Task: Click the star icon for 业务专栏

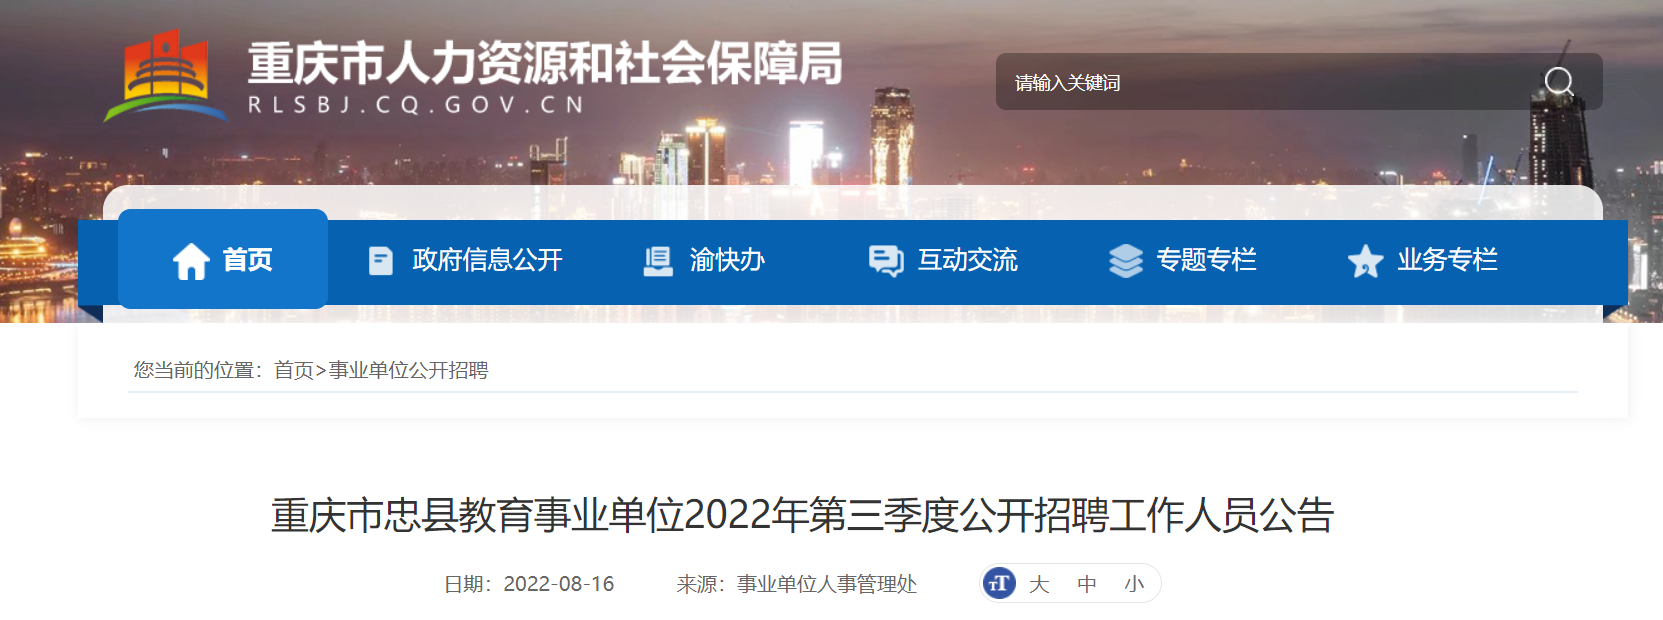Action: coord(1365,261)
